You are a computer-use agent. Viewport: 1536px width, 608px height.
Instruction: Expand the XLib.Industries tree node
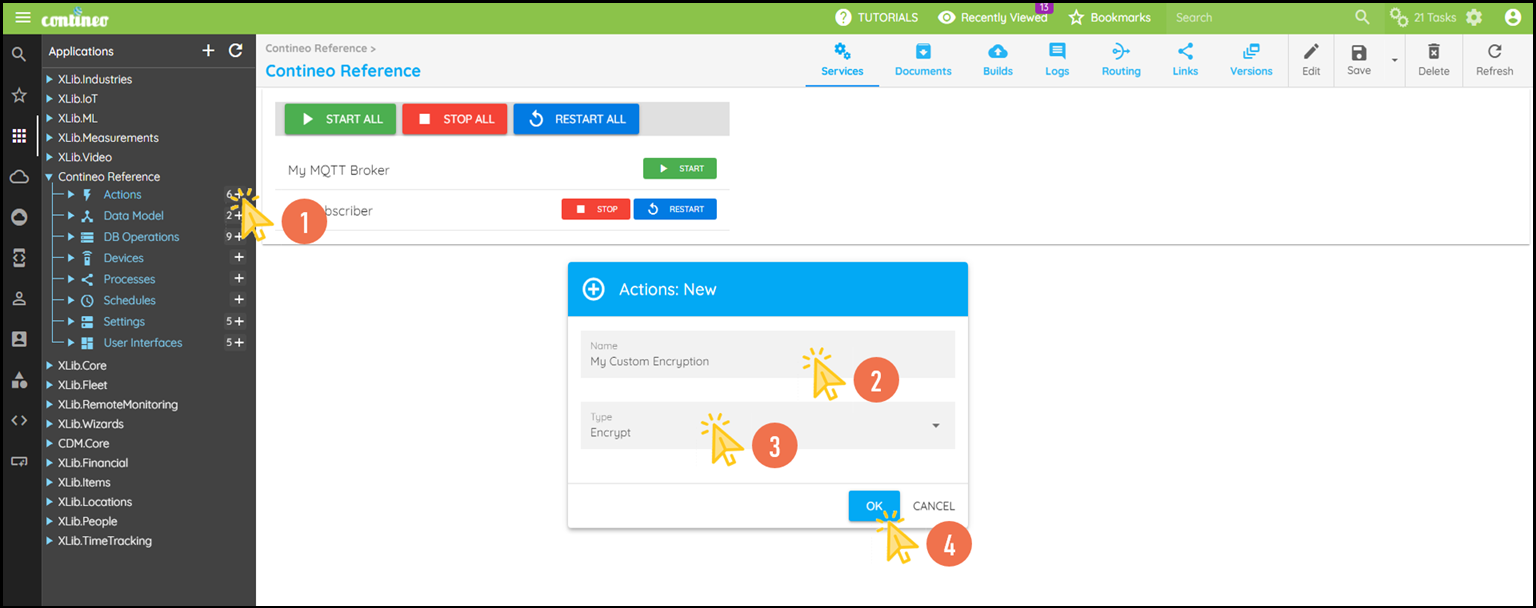(50, 79)
